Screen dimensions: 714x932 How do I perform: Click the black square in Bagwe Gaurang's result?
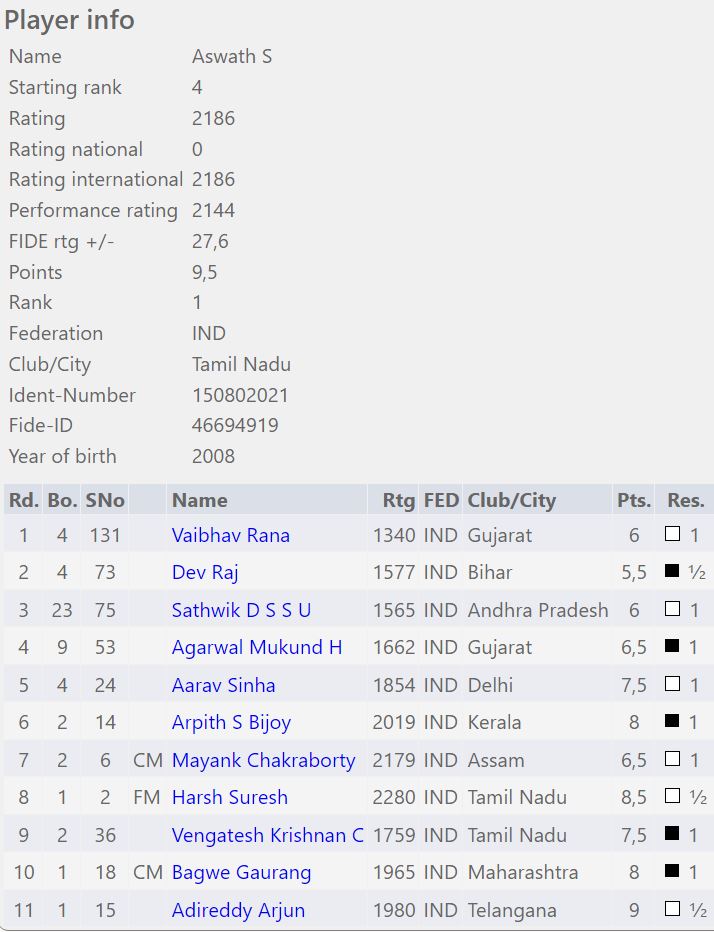coord(672,872)
